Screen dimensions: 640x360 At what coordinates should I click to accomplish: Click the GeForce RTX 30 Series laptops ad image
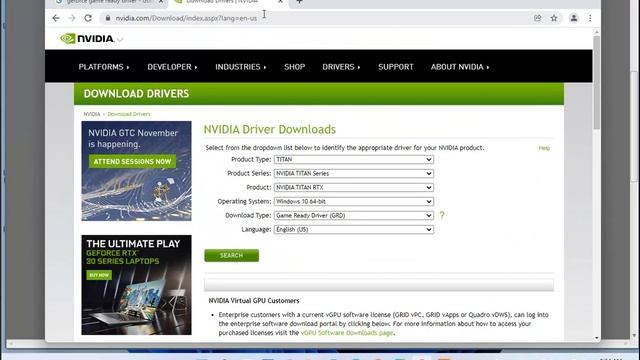click(136, 285)
